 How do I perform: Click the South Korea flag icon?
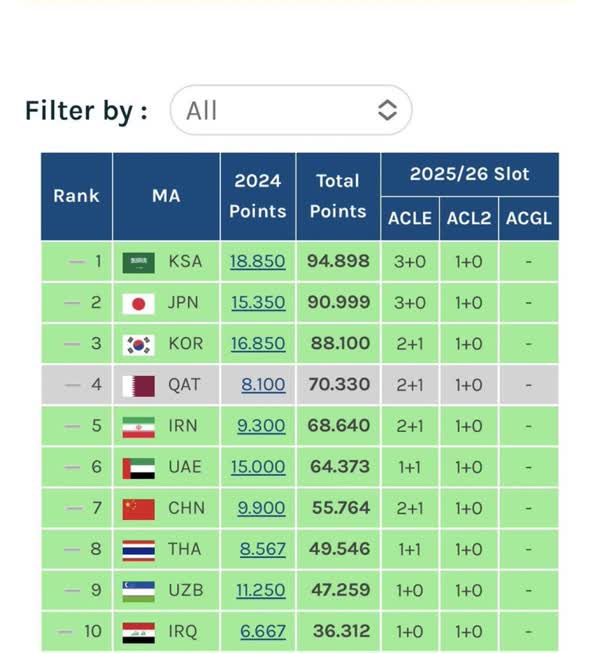[x=138, y=344]
